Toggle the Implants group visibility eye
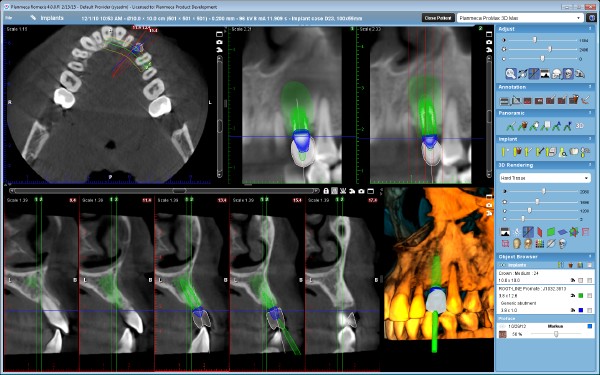Screen dimensions: 600x375 click(503, 265)
